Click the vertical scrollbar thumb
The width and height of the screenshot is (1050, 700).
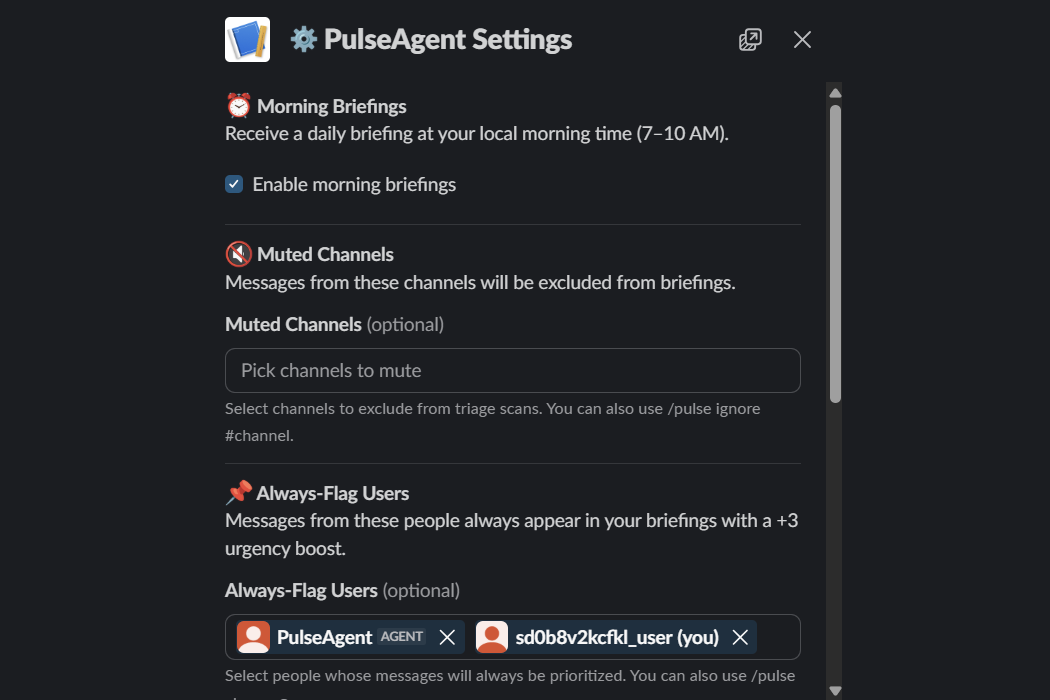835,253
